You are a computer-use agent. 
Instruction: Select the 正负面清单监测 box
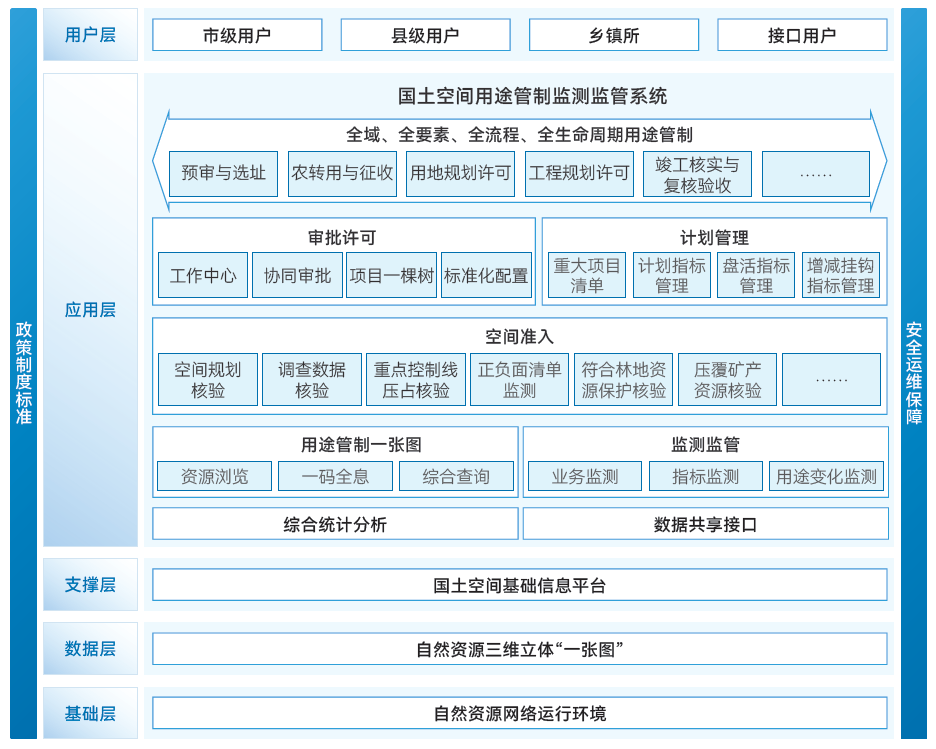click(x=519, y=380)
